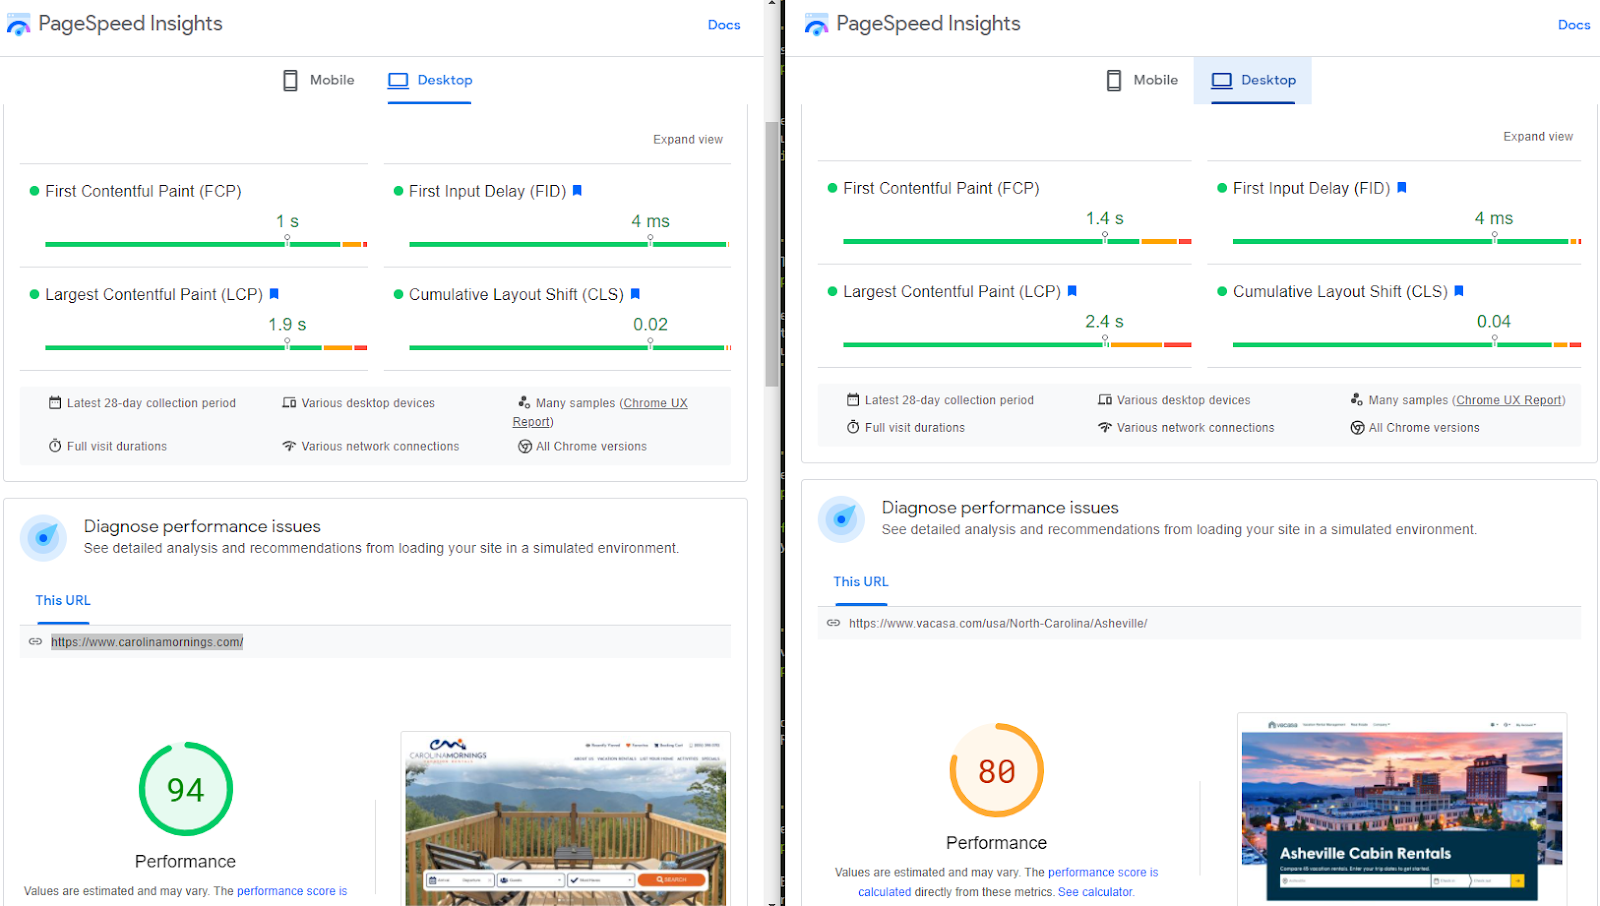1600x906 pixels.
Task: Click the Chrome icon for All Chrome versions, right window
Action: point(1357,428)
